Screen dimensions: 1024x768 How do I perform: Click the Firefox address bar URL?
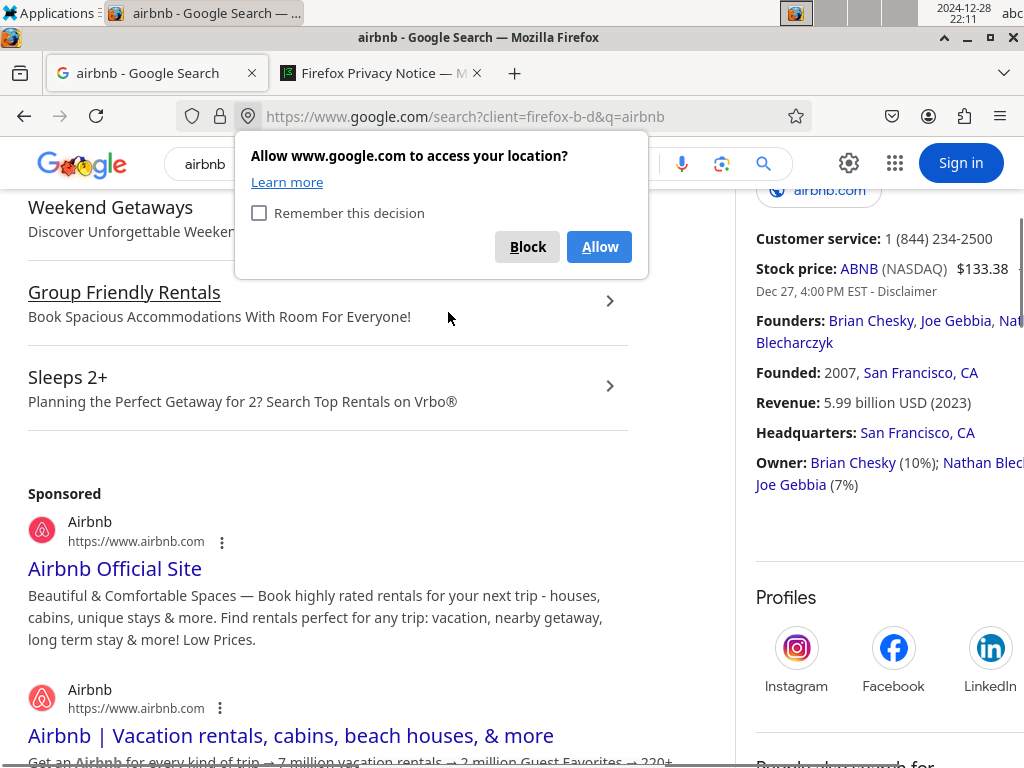point(465,117)
